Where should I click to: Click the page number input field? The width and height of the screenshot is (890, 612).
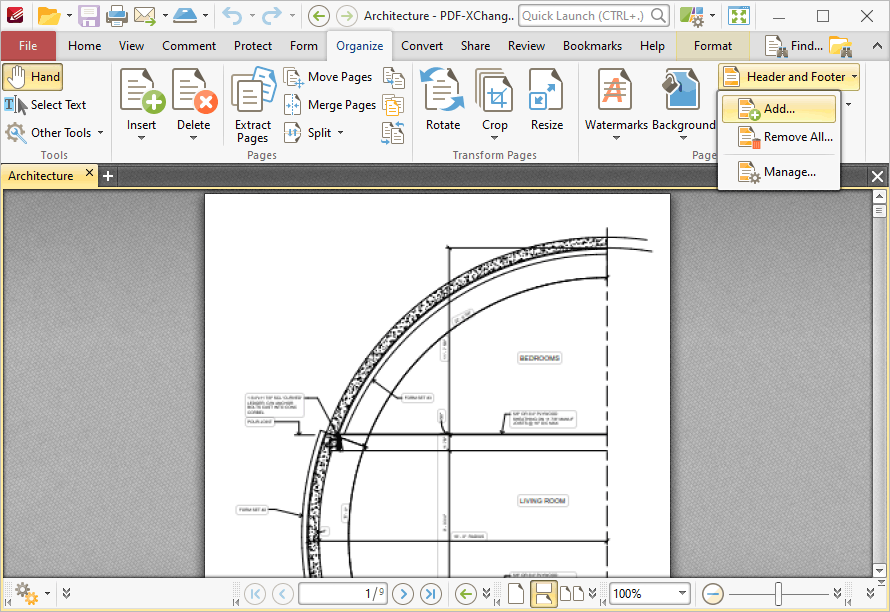click(342, 592)
